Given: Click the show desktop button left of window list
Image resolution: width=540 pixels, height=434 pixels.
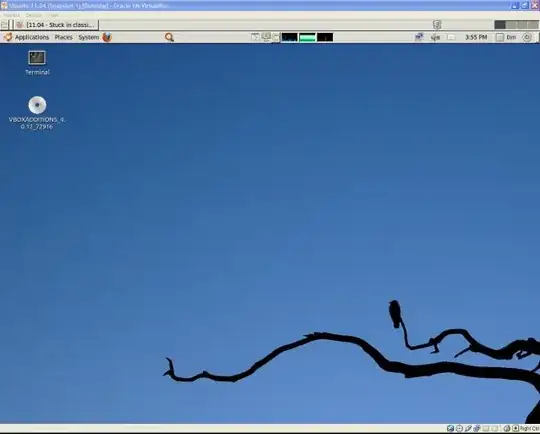Looking at the screenshot, I should pos(4,25).
